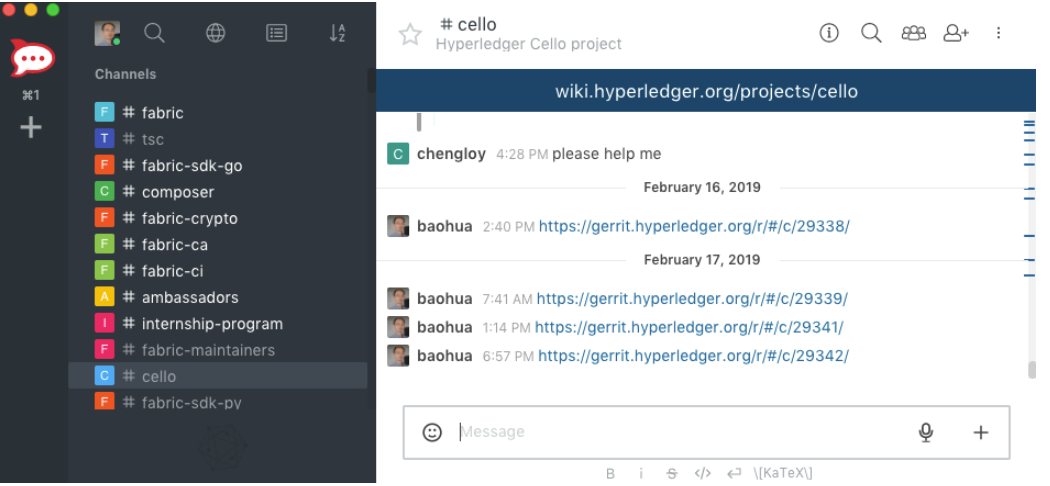The height and width of the screenshot is (486, 1050).
Task: Open the sidebar sort options
Action: 337,33
